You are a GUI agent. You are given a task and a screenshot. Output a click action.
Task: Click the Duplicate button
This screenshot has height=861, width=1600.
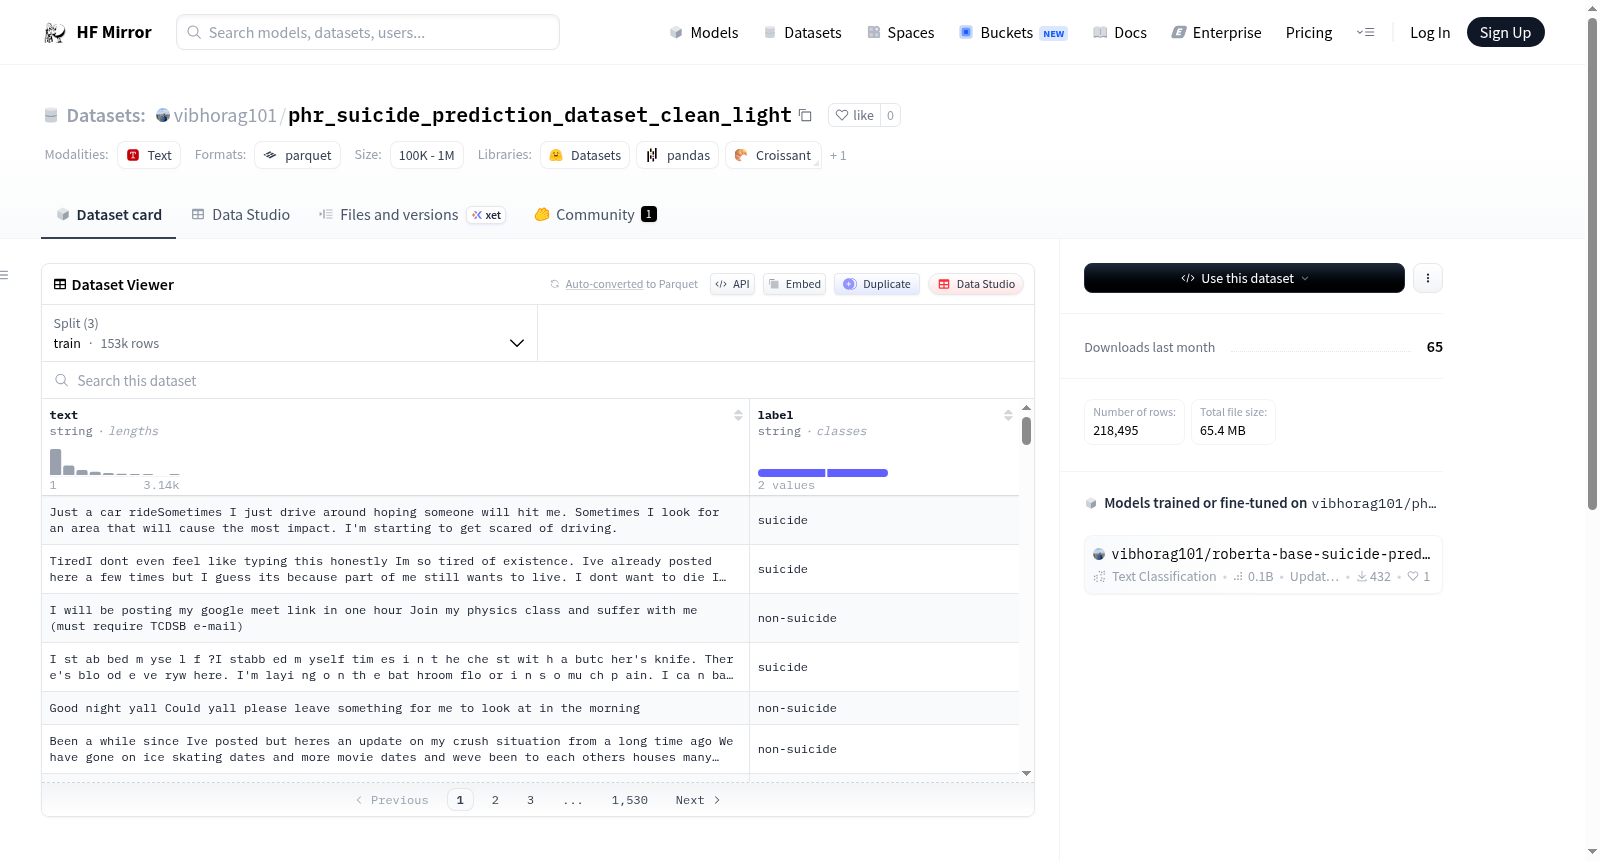click(x=877, y=284)
